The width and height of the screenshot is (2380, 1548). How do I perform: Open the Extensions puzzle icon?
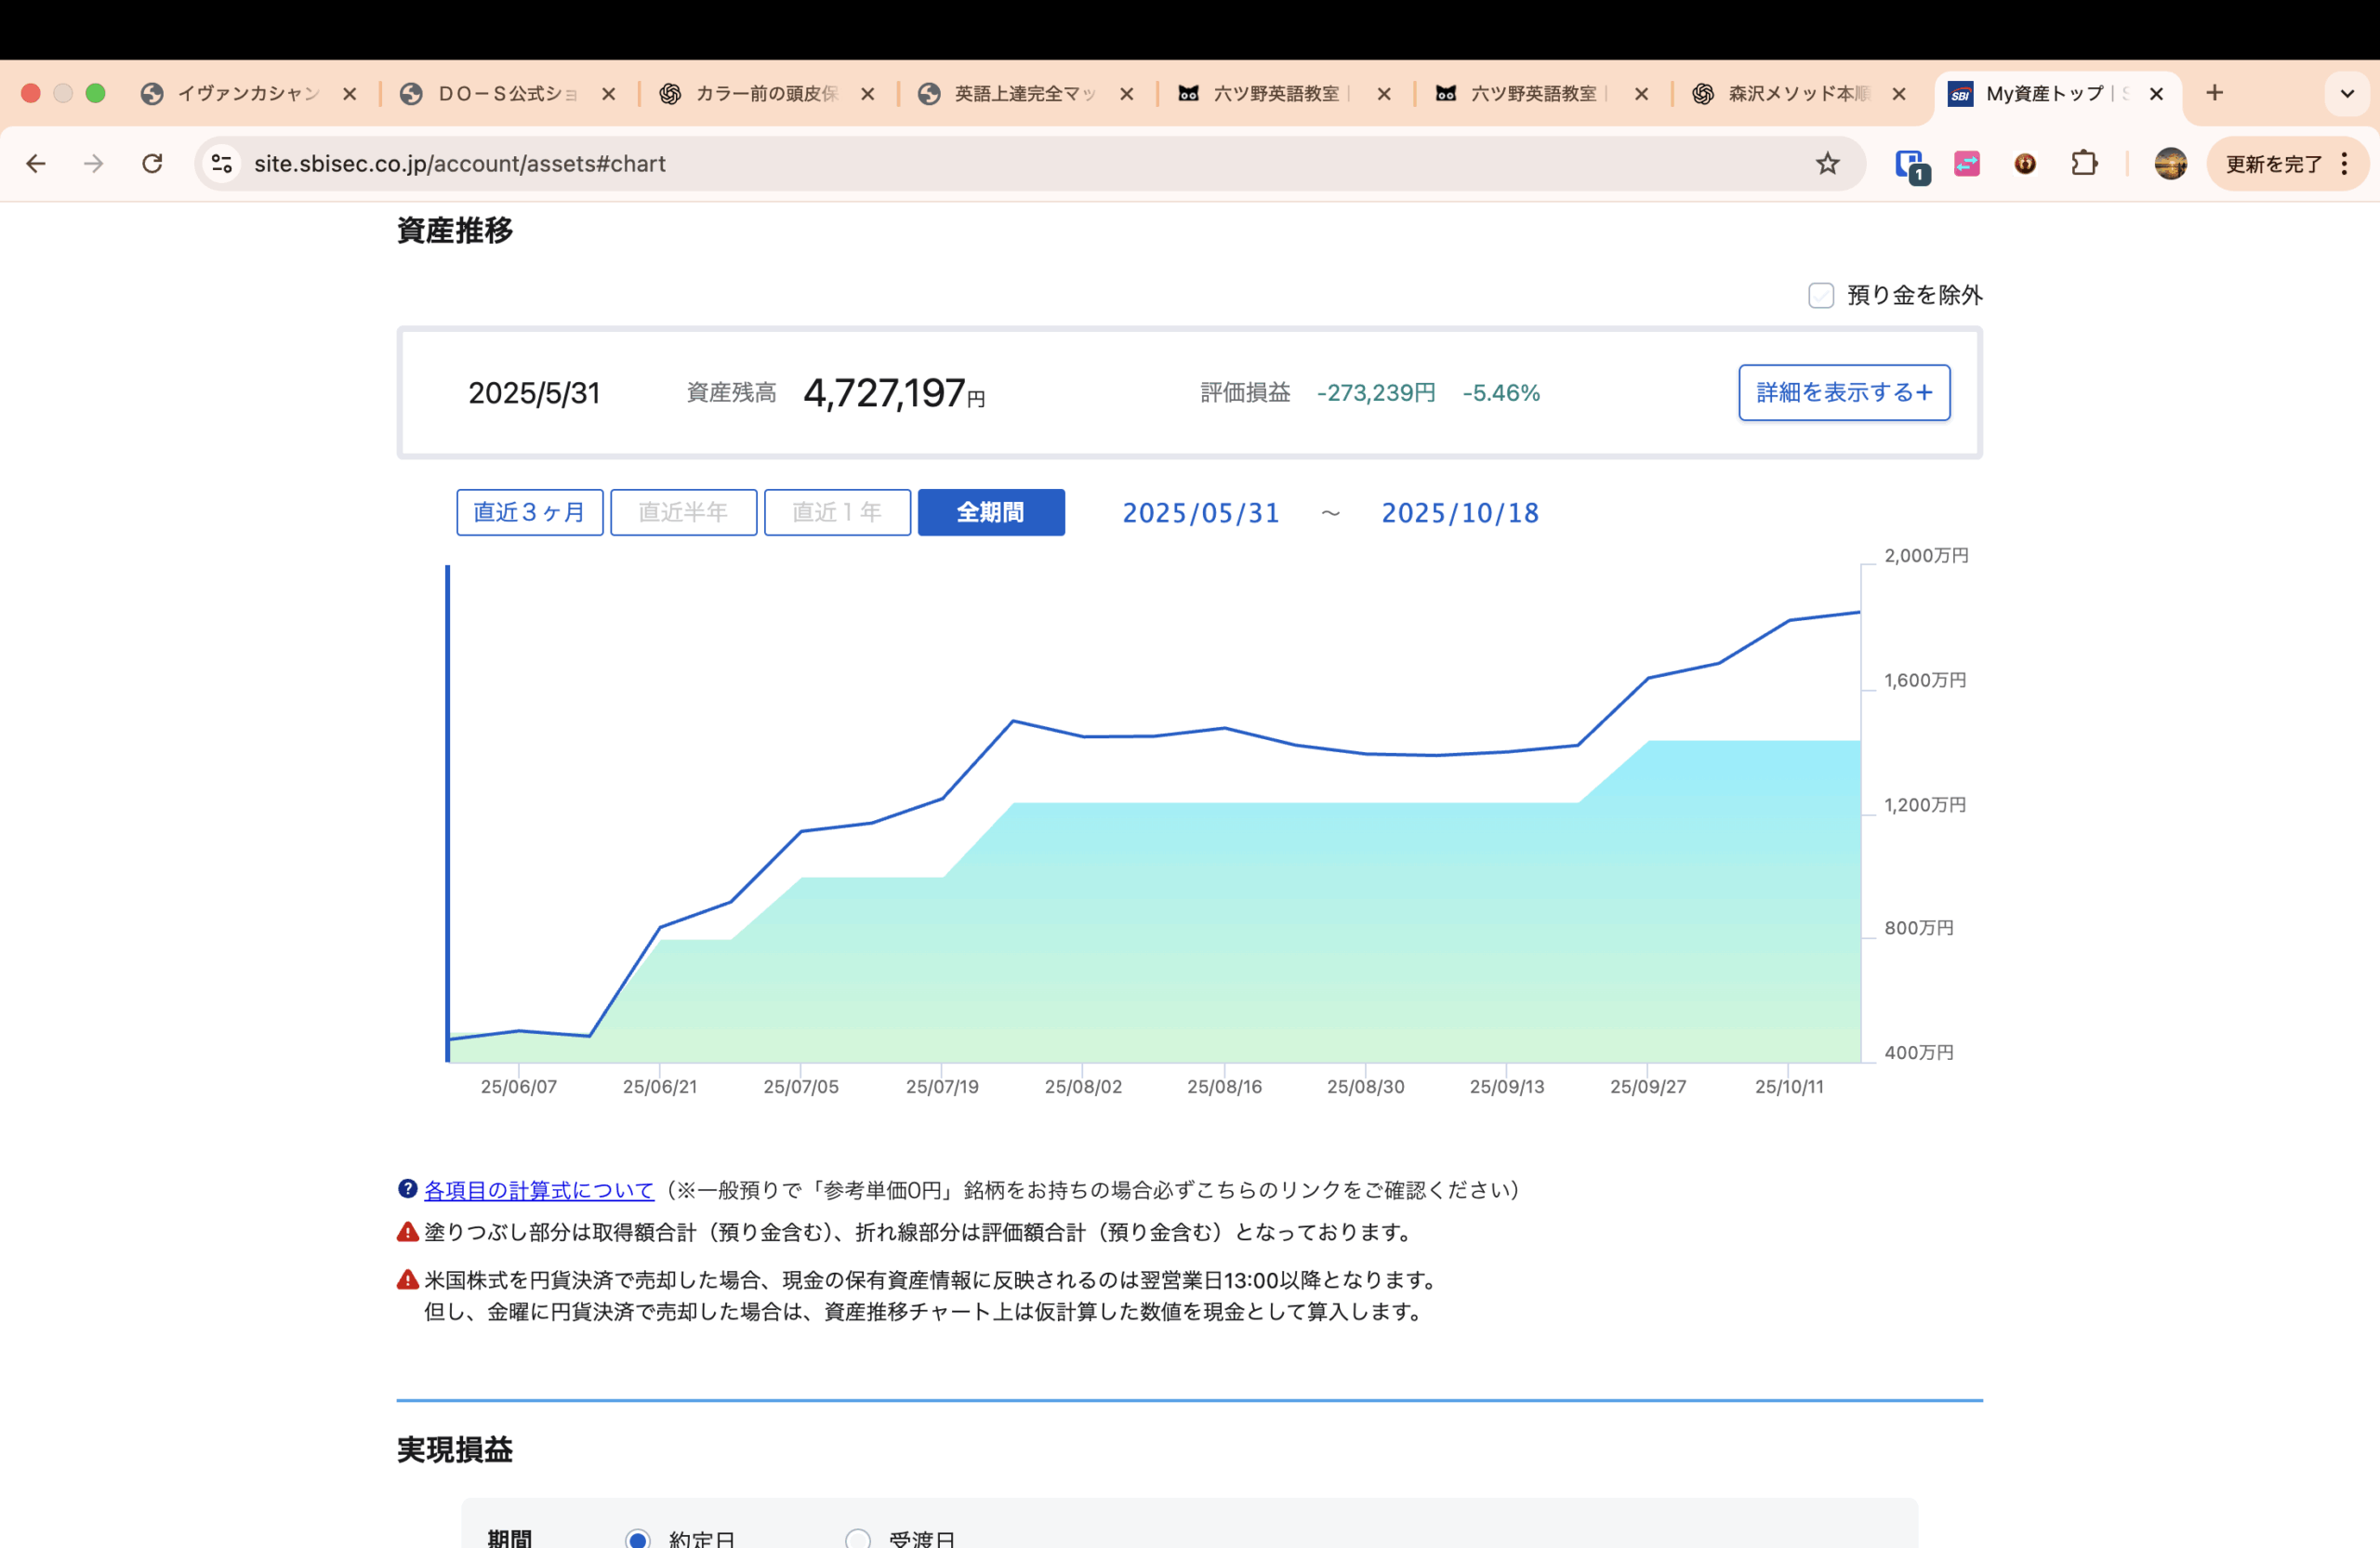2084,163
